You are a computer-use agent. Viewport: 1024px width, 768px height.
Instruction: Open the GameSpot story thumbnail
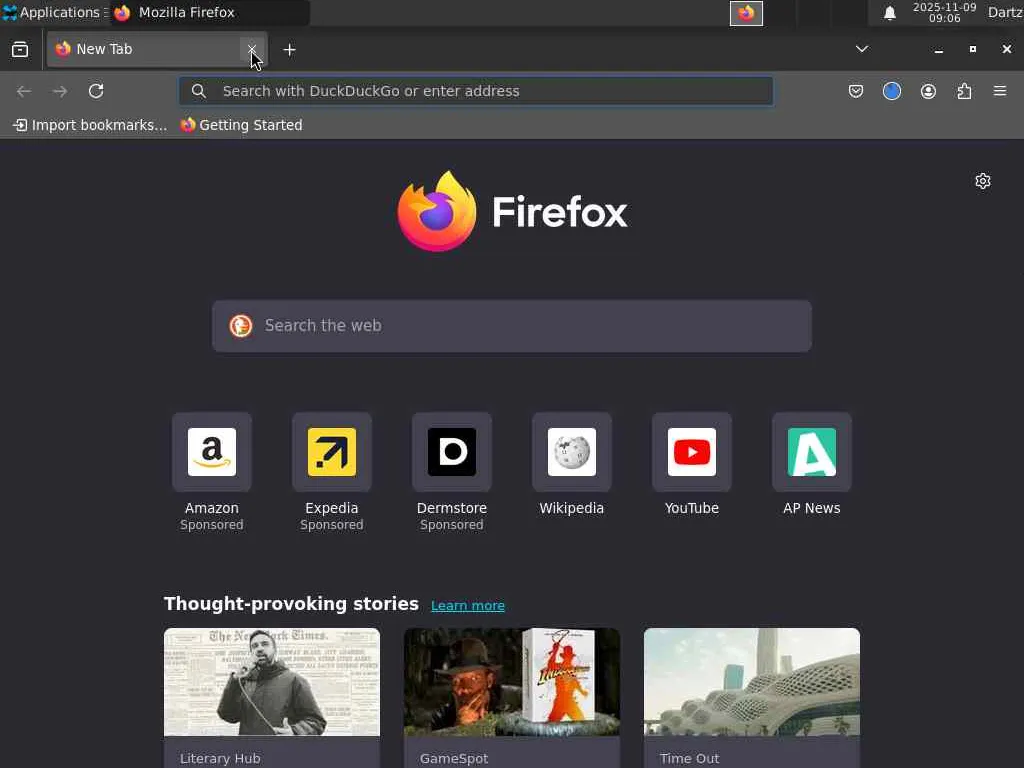pos(512,682)
